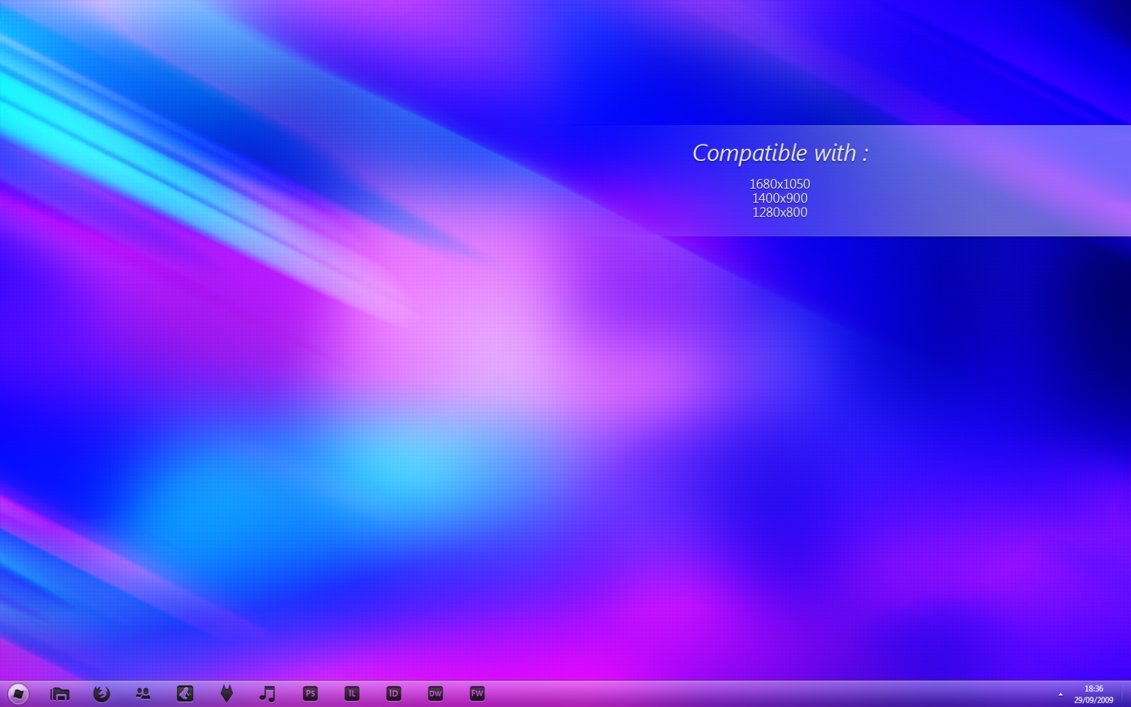Open the Windows Start orb
1131x707 pixels.
[18, 694]
